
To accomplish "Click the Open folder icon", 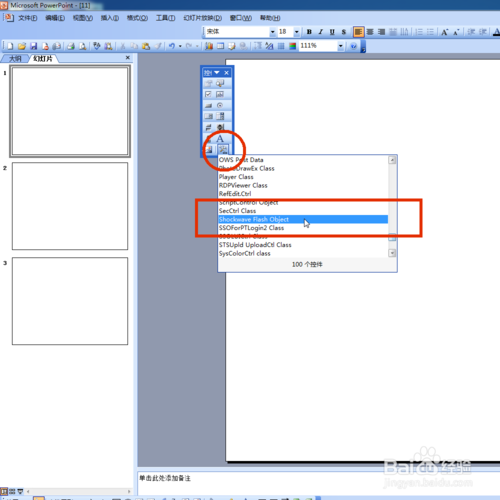I will pyautogui.click(x=22, y=46).
